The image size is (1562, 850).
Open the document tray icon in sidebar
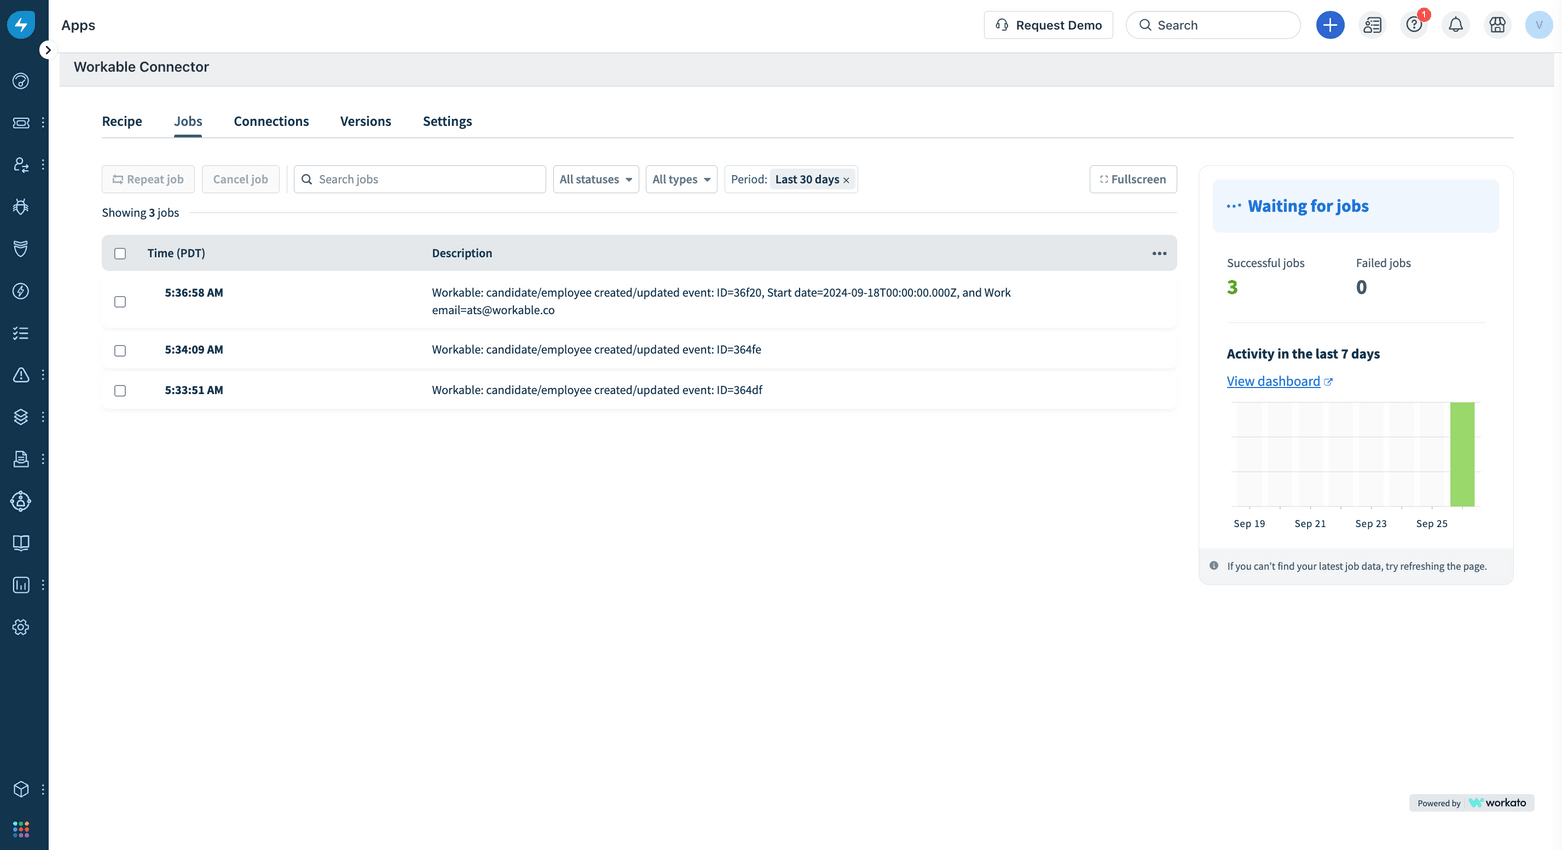[x=21, y=459]
